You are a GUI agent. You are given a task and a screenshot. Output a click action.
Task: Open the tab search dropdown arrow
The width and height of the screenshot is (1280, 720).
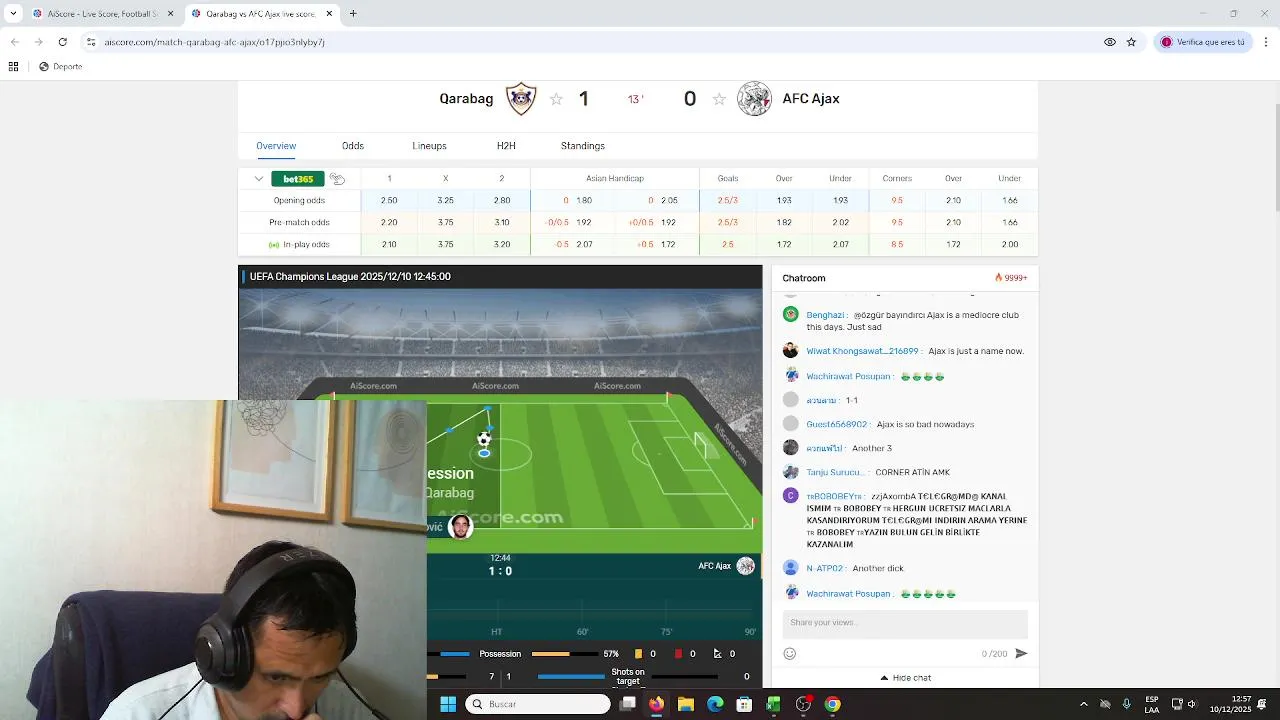click(13, 14)
